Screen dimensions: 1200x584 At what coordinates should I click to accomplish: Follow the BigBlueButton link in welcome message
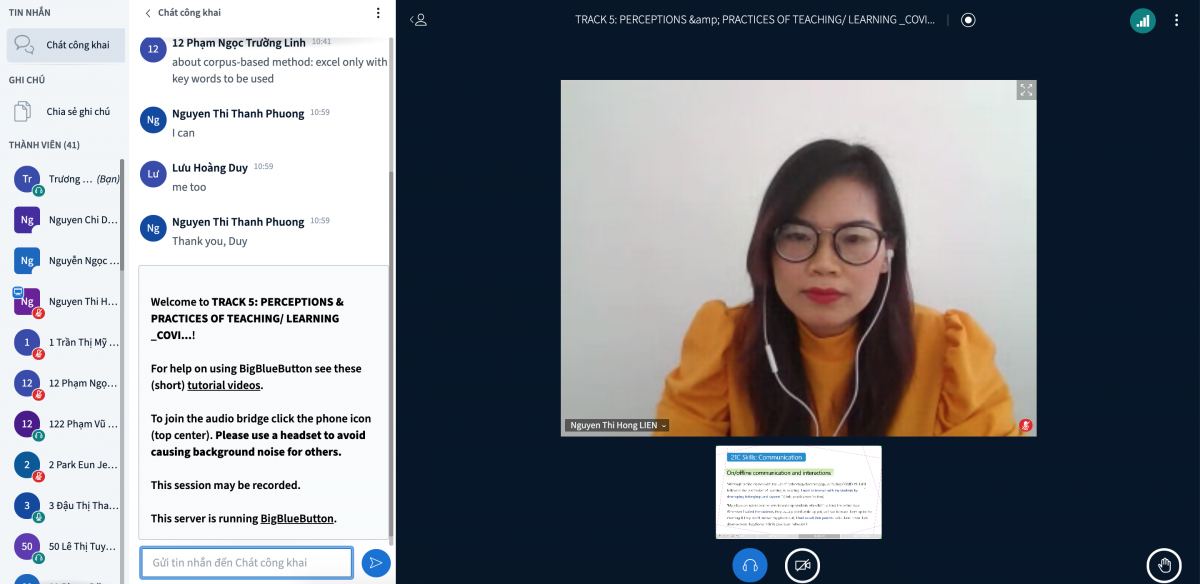pos(297,518)
